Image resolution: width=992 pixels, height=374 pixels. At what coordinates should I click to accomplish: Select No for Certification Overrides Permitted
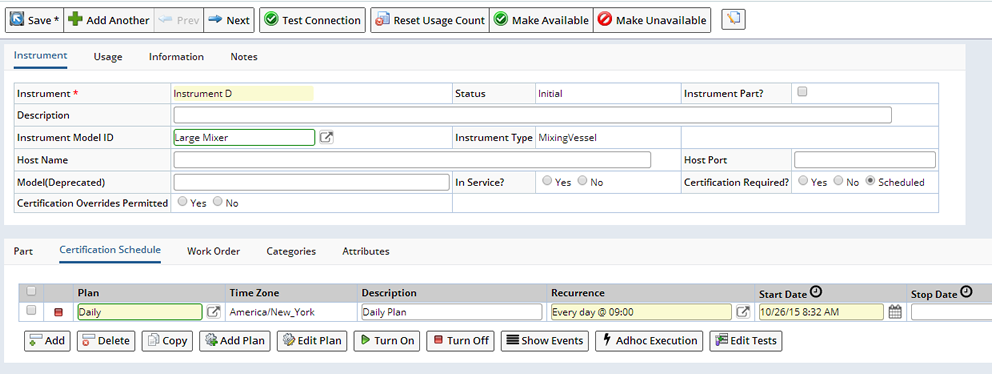pos(218,203)
